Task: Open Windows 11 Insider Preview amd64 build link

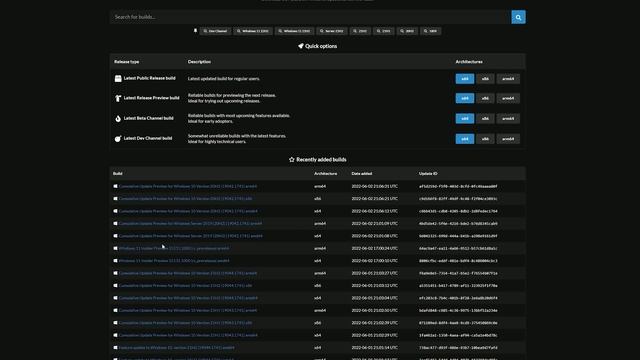Action: [x=174, y=261]
